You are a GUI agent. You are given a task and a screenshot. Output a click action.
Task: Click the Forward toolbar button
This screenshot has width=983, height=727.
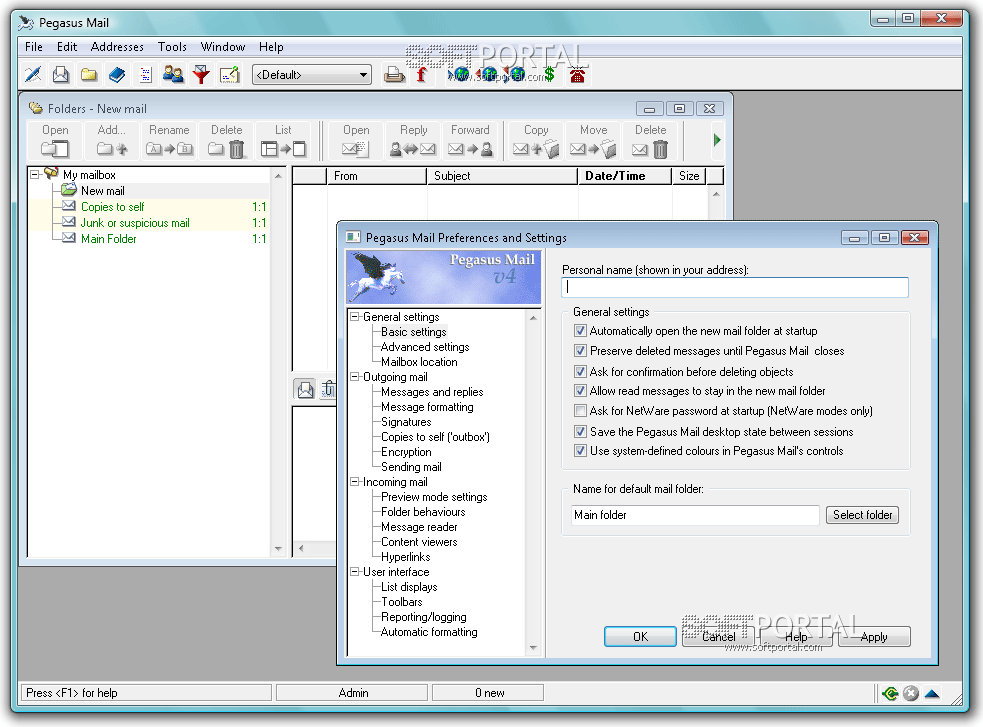[470, 140]
